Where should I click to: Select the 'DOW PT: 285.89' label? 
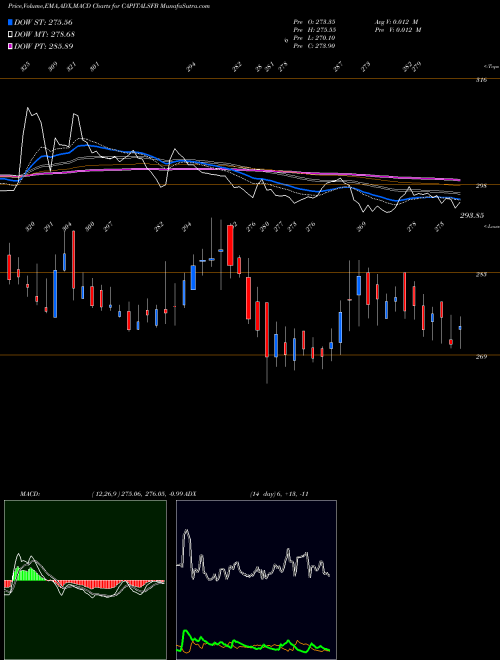[x=44, y=46]
